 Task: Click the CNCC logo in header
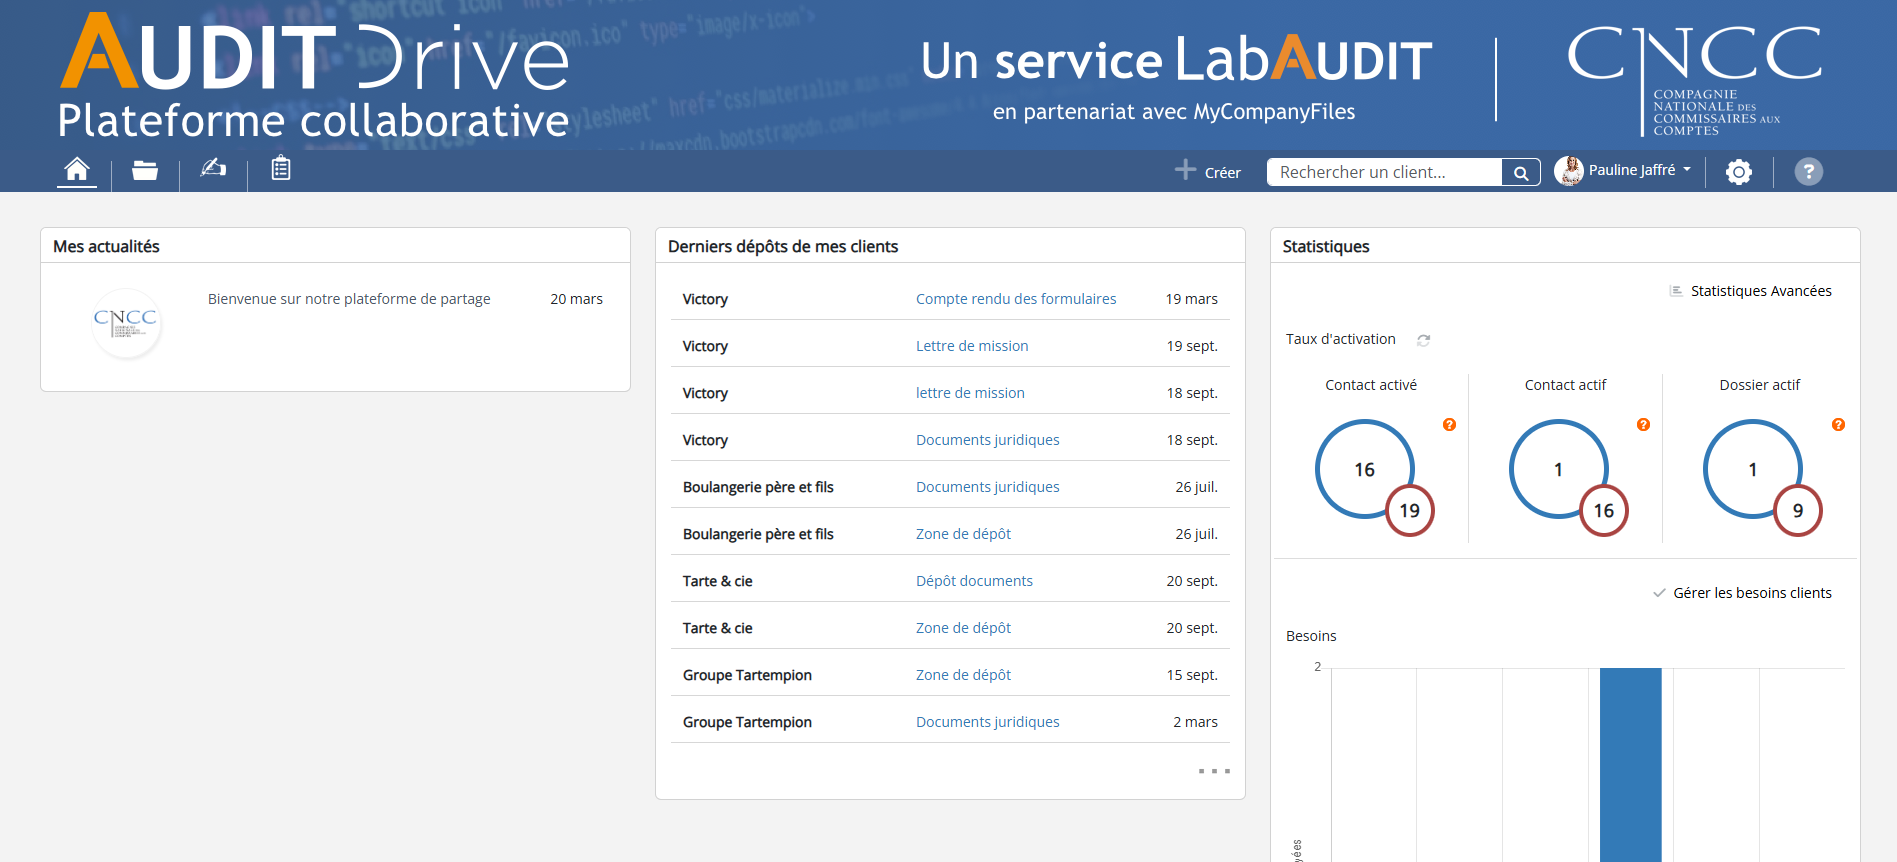click(1695, 80)
